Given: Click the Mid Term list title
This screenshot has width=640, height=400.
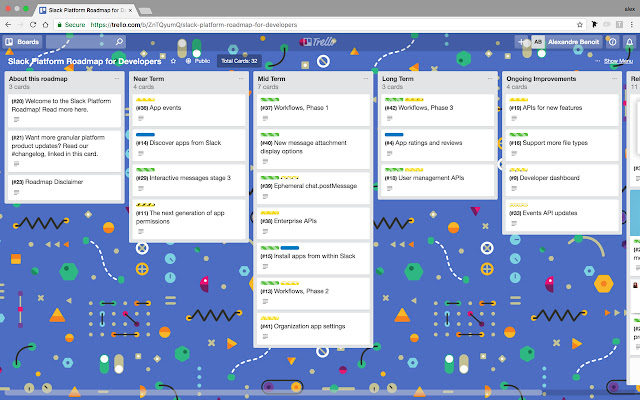Looking at the screenshot, I should (271, 78).
